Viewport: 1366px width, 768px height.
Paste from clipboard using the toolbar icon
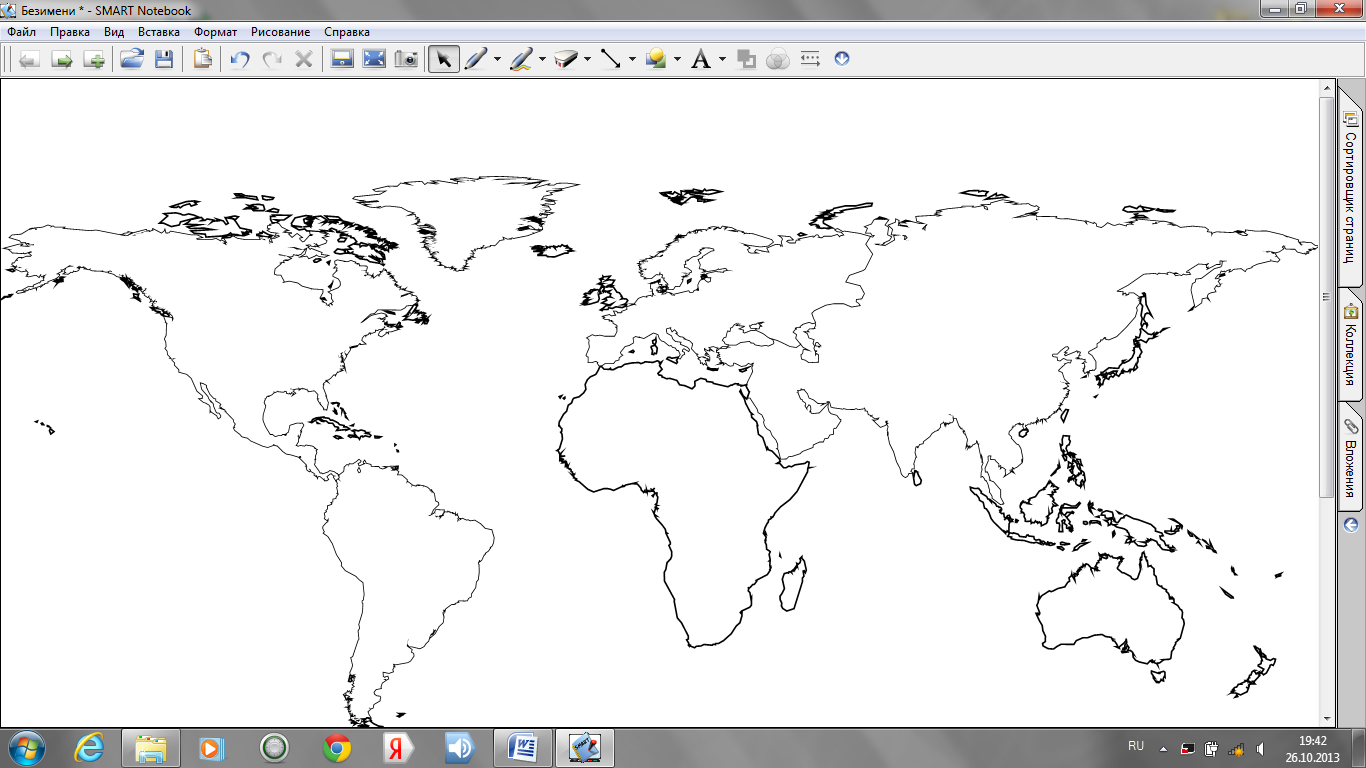tap(203, 59)
